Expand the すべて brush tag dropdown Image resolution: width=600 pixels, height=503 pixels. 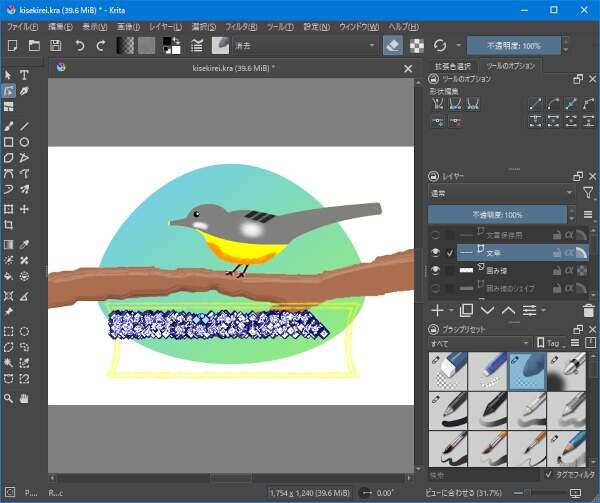click(x=475, y=342)
